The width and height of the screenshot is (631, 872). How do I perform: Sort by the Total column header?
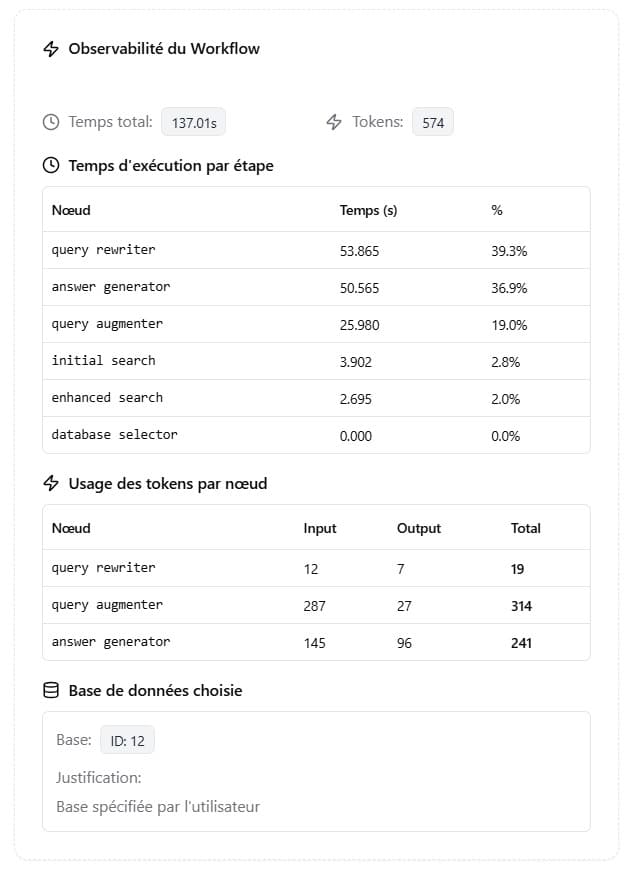click(x=525, y=528)
